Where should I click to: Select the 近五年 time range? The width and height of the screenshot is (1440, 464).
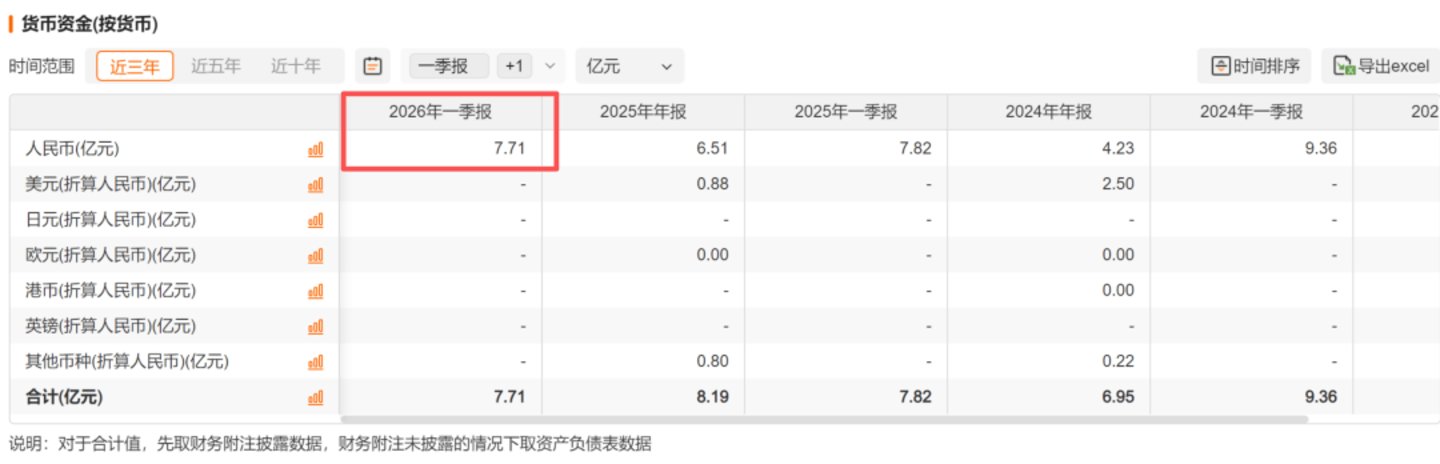(216, 66)
